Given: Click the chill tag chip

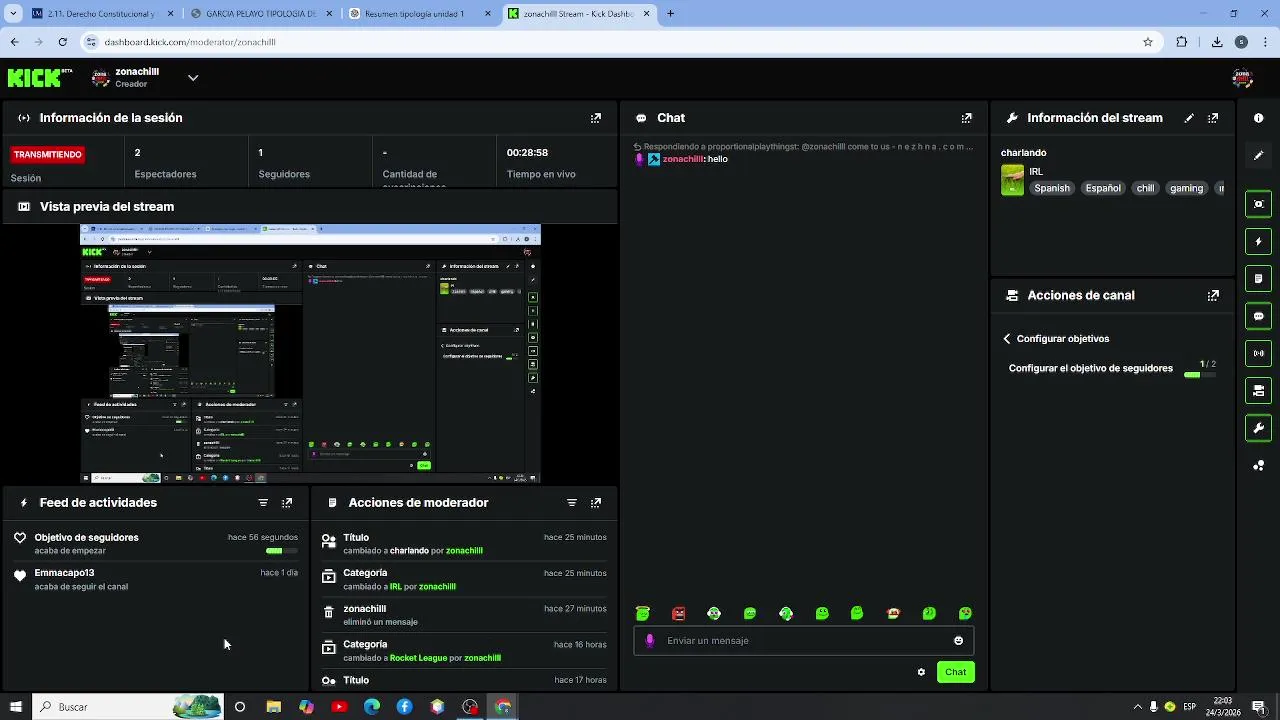Looking at the screenshot, I should pyautogui.click(x=1145, y=188).
